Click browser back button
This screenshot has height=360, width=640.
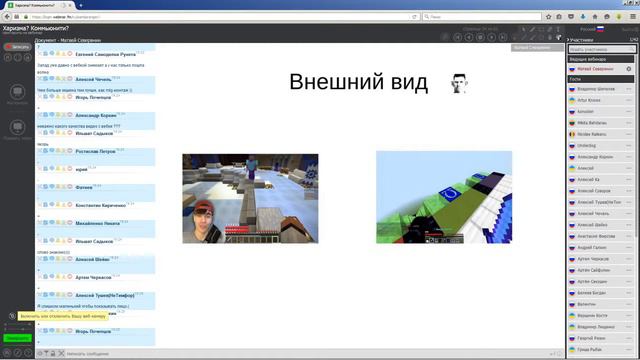click(x=7, y=17)
